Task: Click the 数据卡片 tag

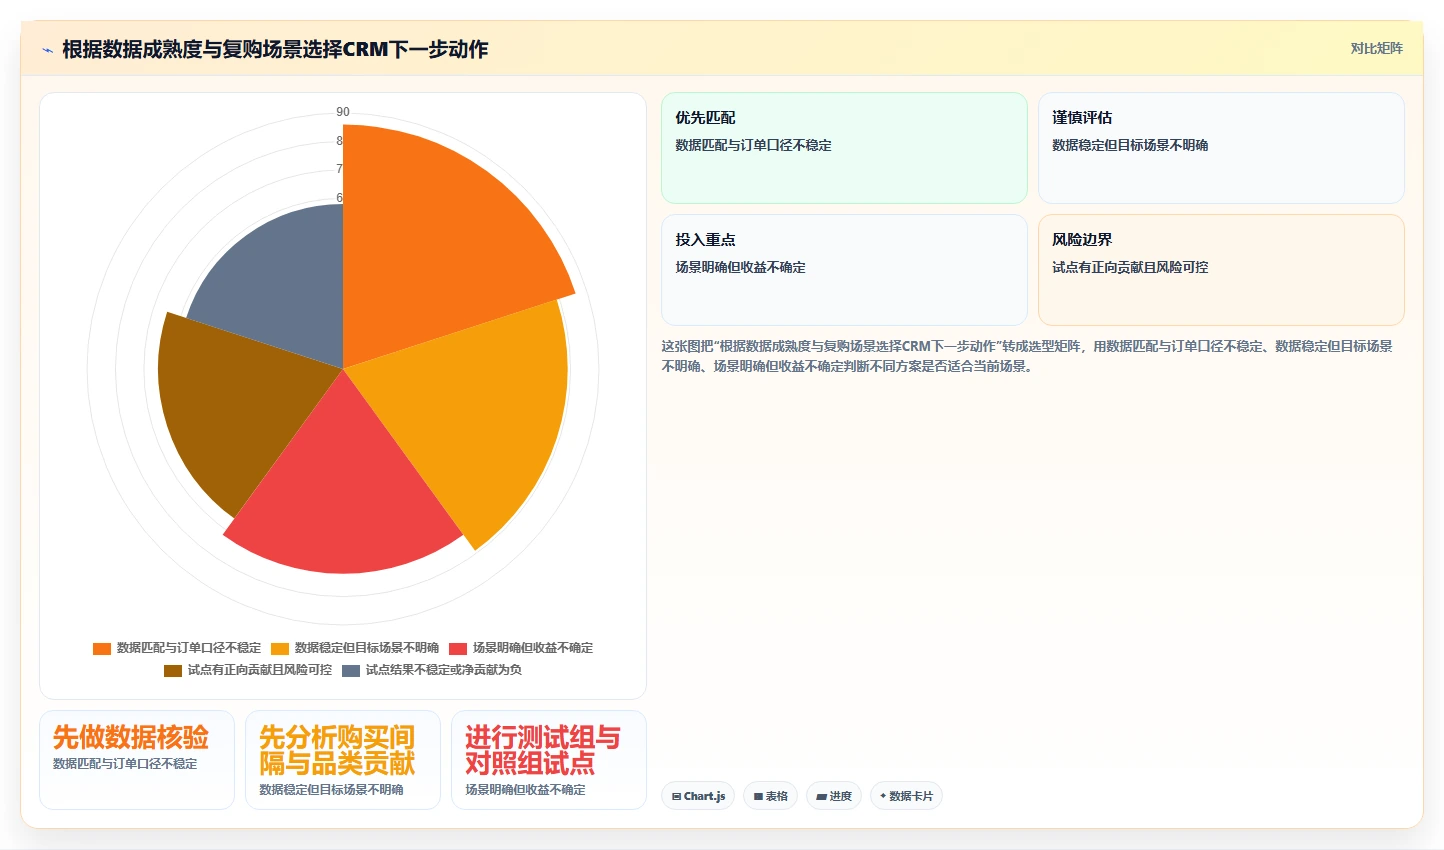Action: (906, 796)
